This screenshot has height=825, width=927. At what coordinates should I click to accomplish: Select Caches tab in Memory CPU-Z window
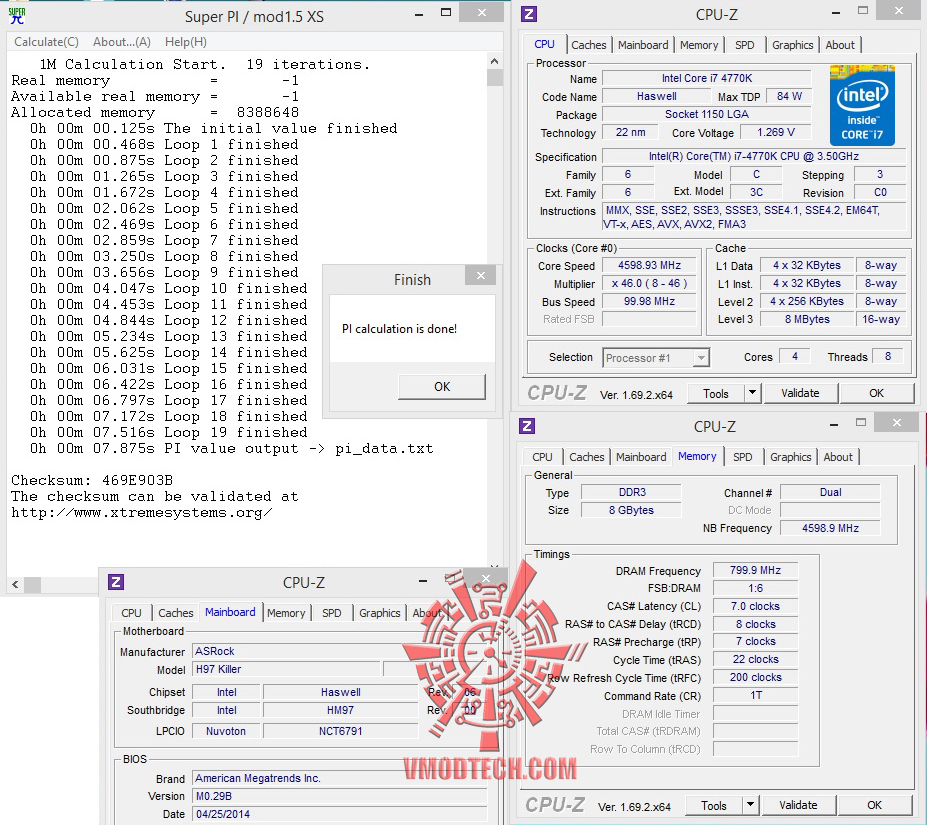(x=586, y=457)
